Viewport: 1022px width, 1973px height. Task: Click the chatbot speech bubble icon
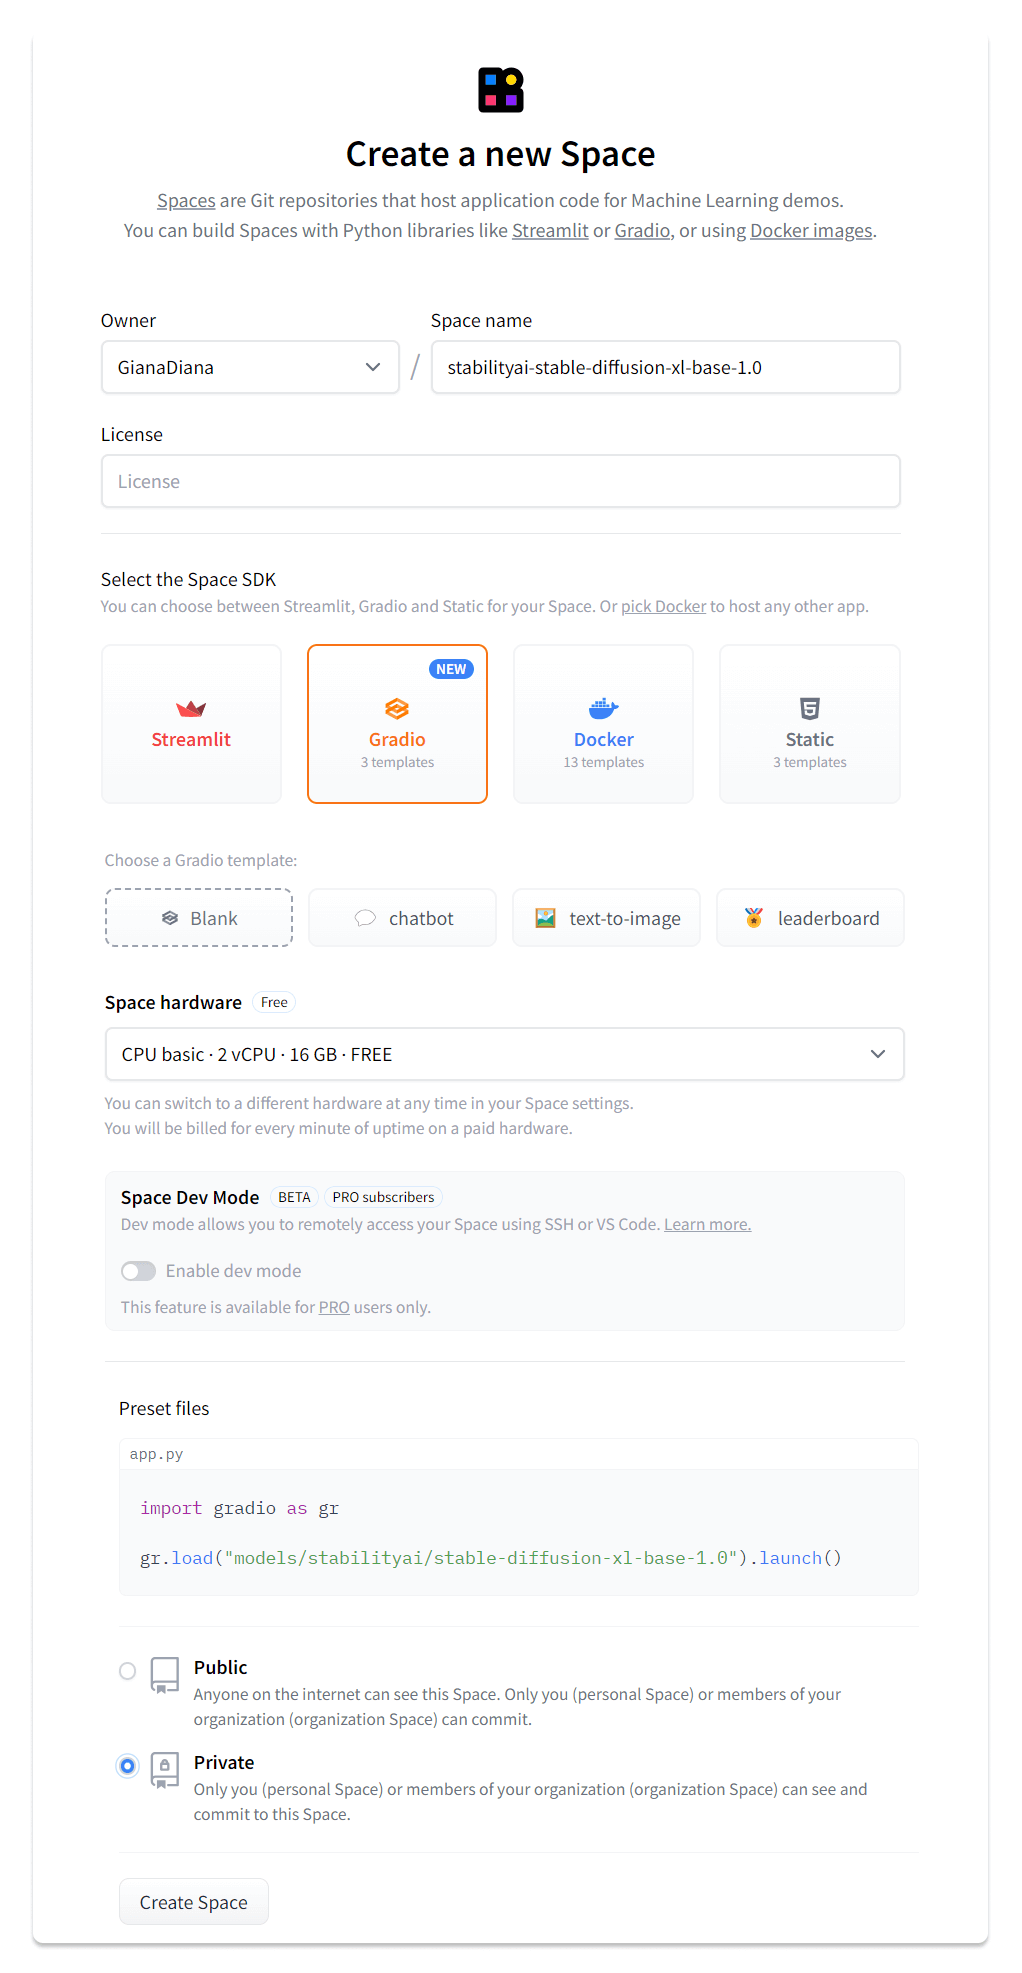coord(365,918)
